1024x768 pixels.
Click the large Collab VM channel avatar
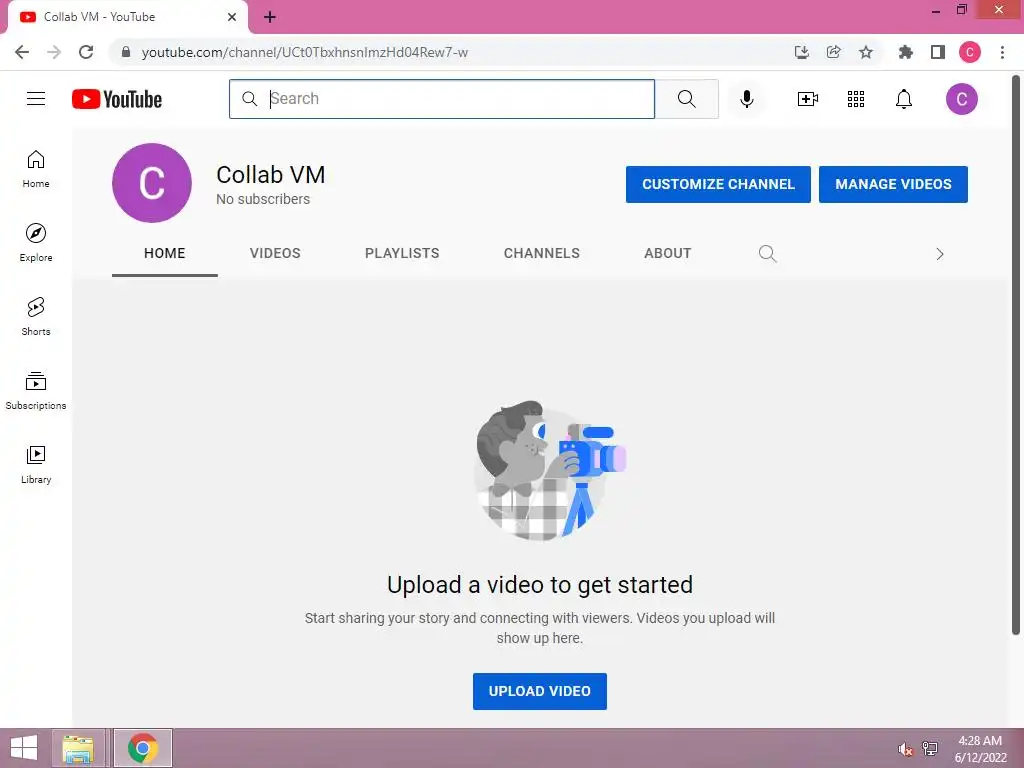[x=152, y=183]
